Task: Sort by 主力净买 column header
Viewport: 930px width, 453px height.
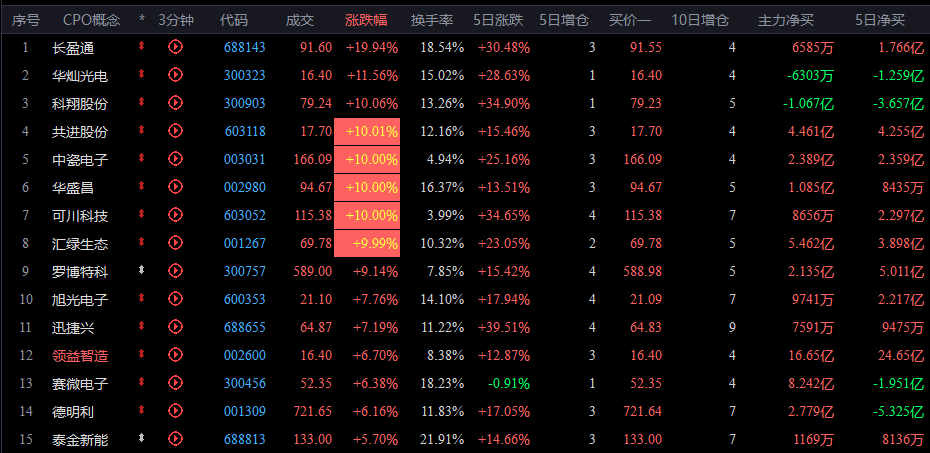Action: [786, 20]
